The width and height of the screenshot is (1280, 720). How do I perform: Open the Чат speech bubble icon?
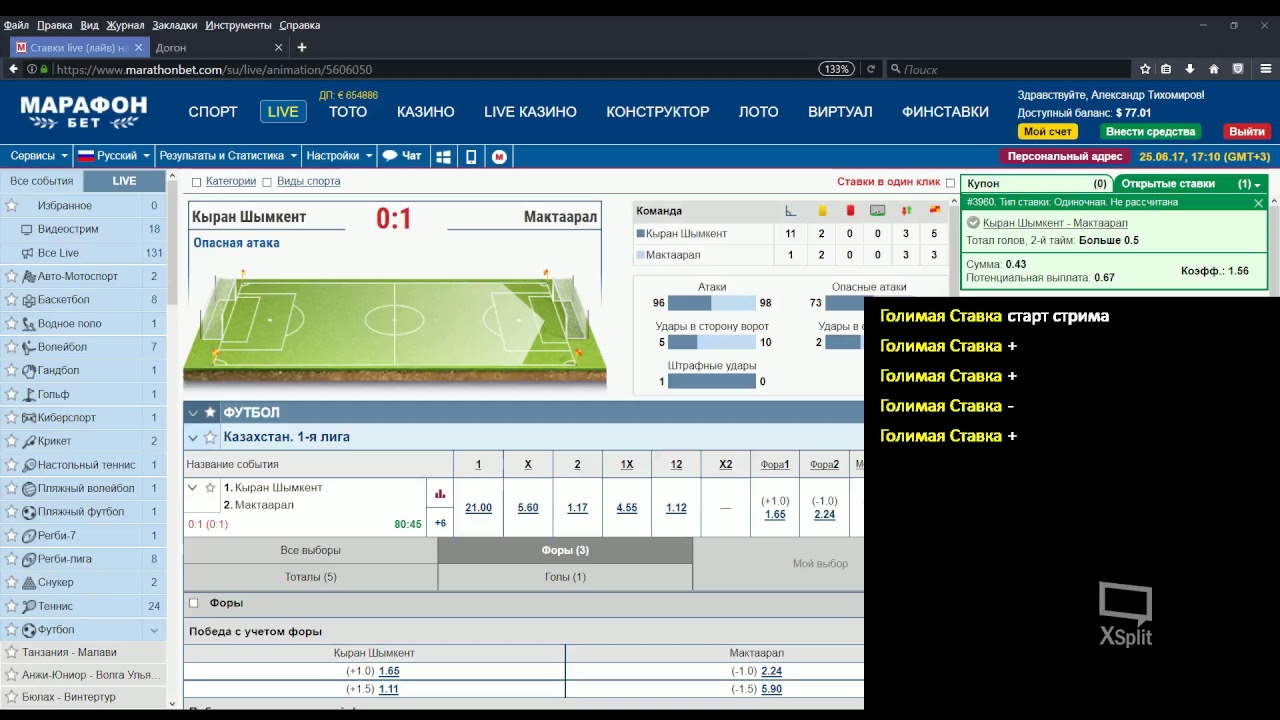(x=390, y=156)
